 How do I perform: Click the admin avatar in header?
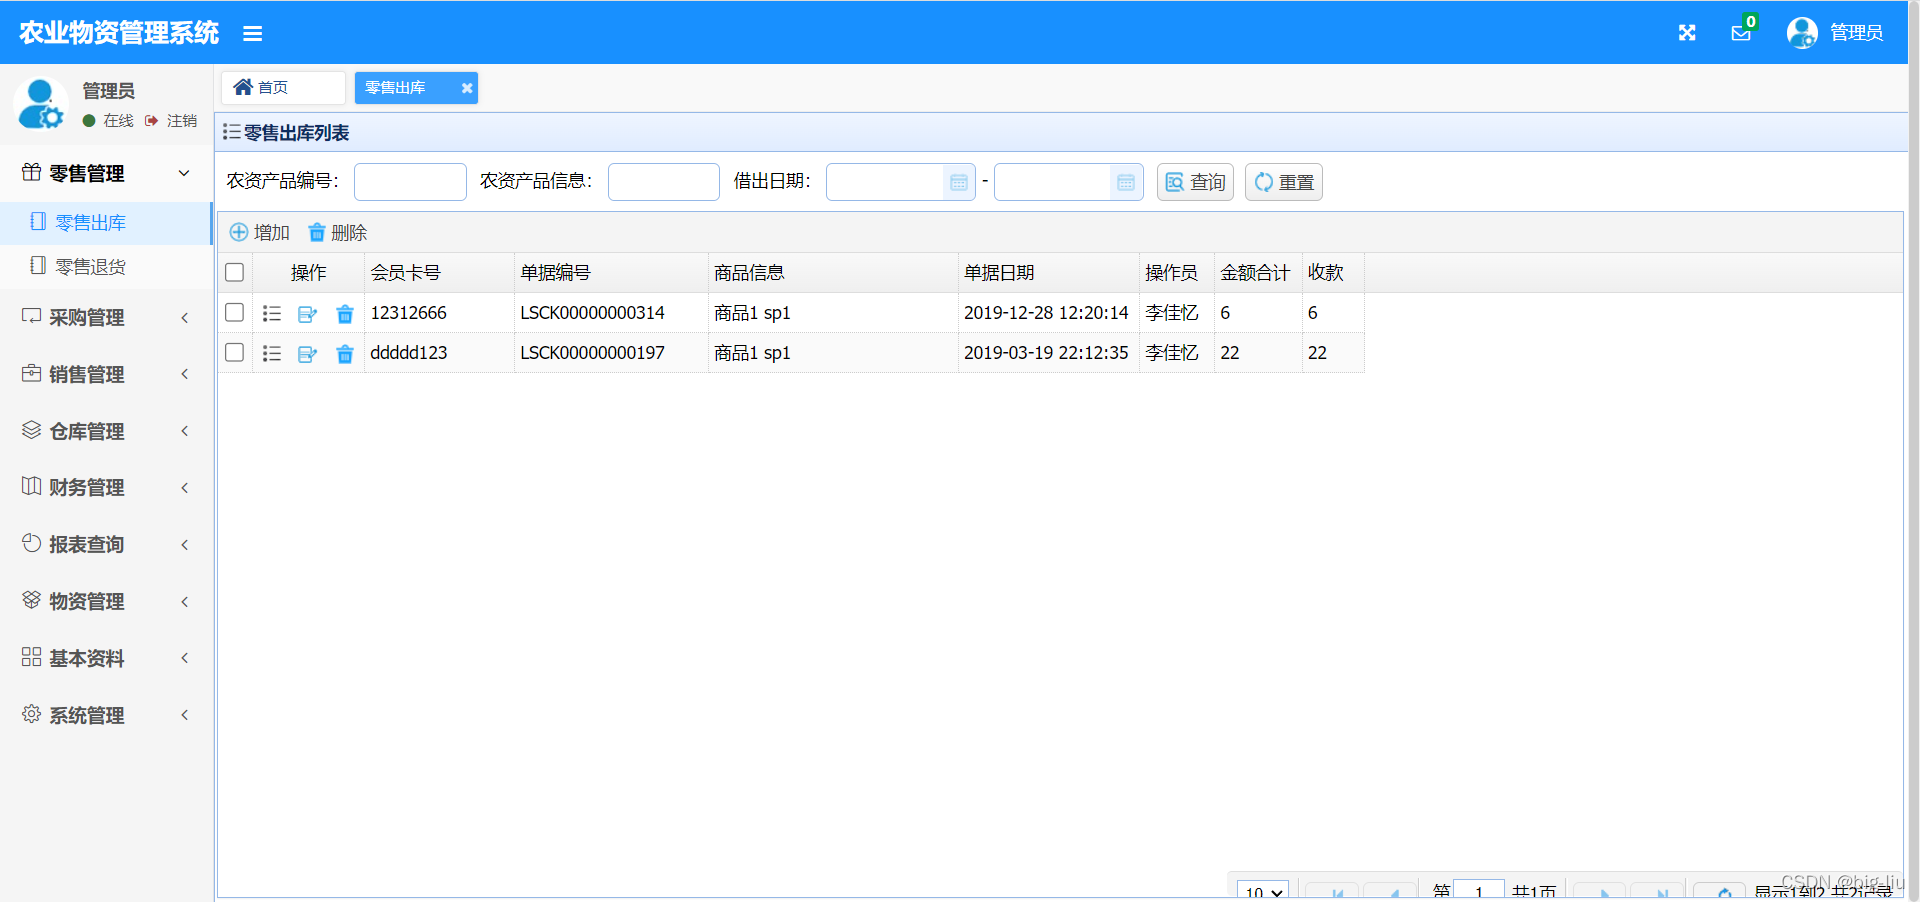[x=1802, y=33]
